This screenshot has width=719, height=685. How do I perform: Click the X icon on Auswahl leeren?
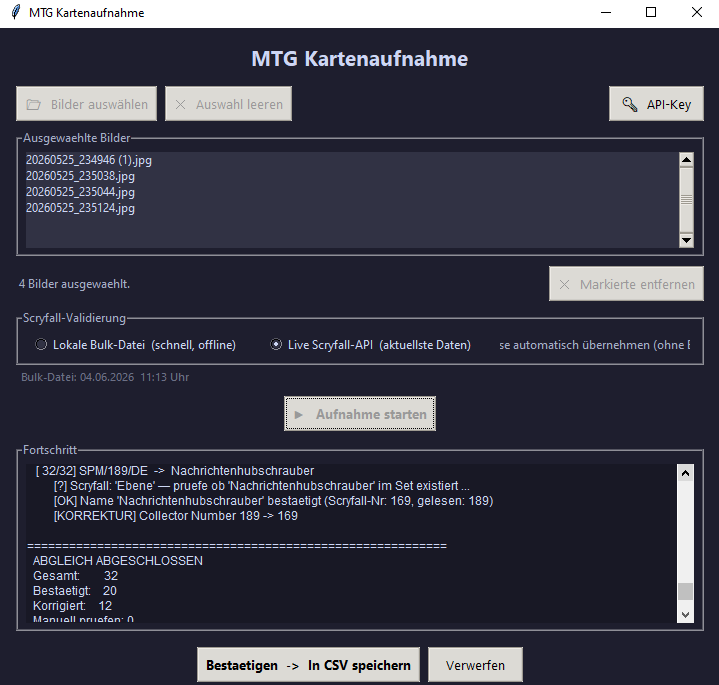[x=181, y=105]
